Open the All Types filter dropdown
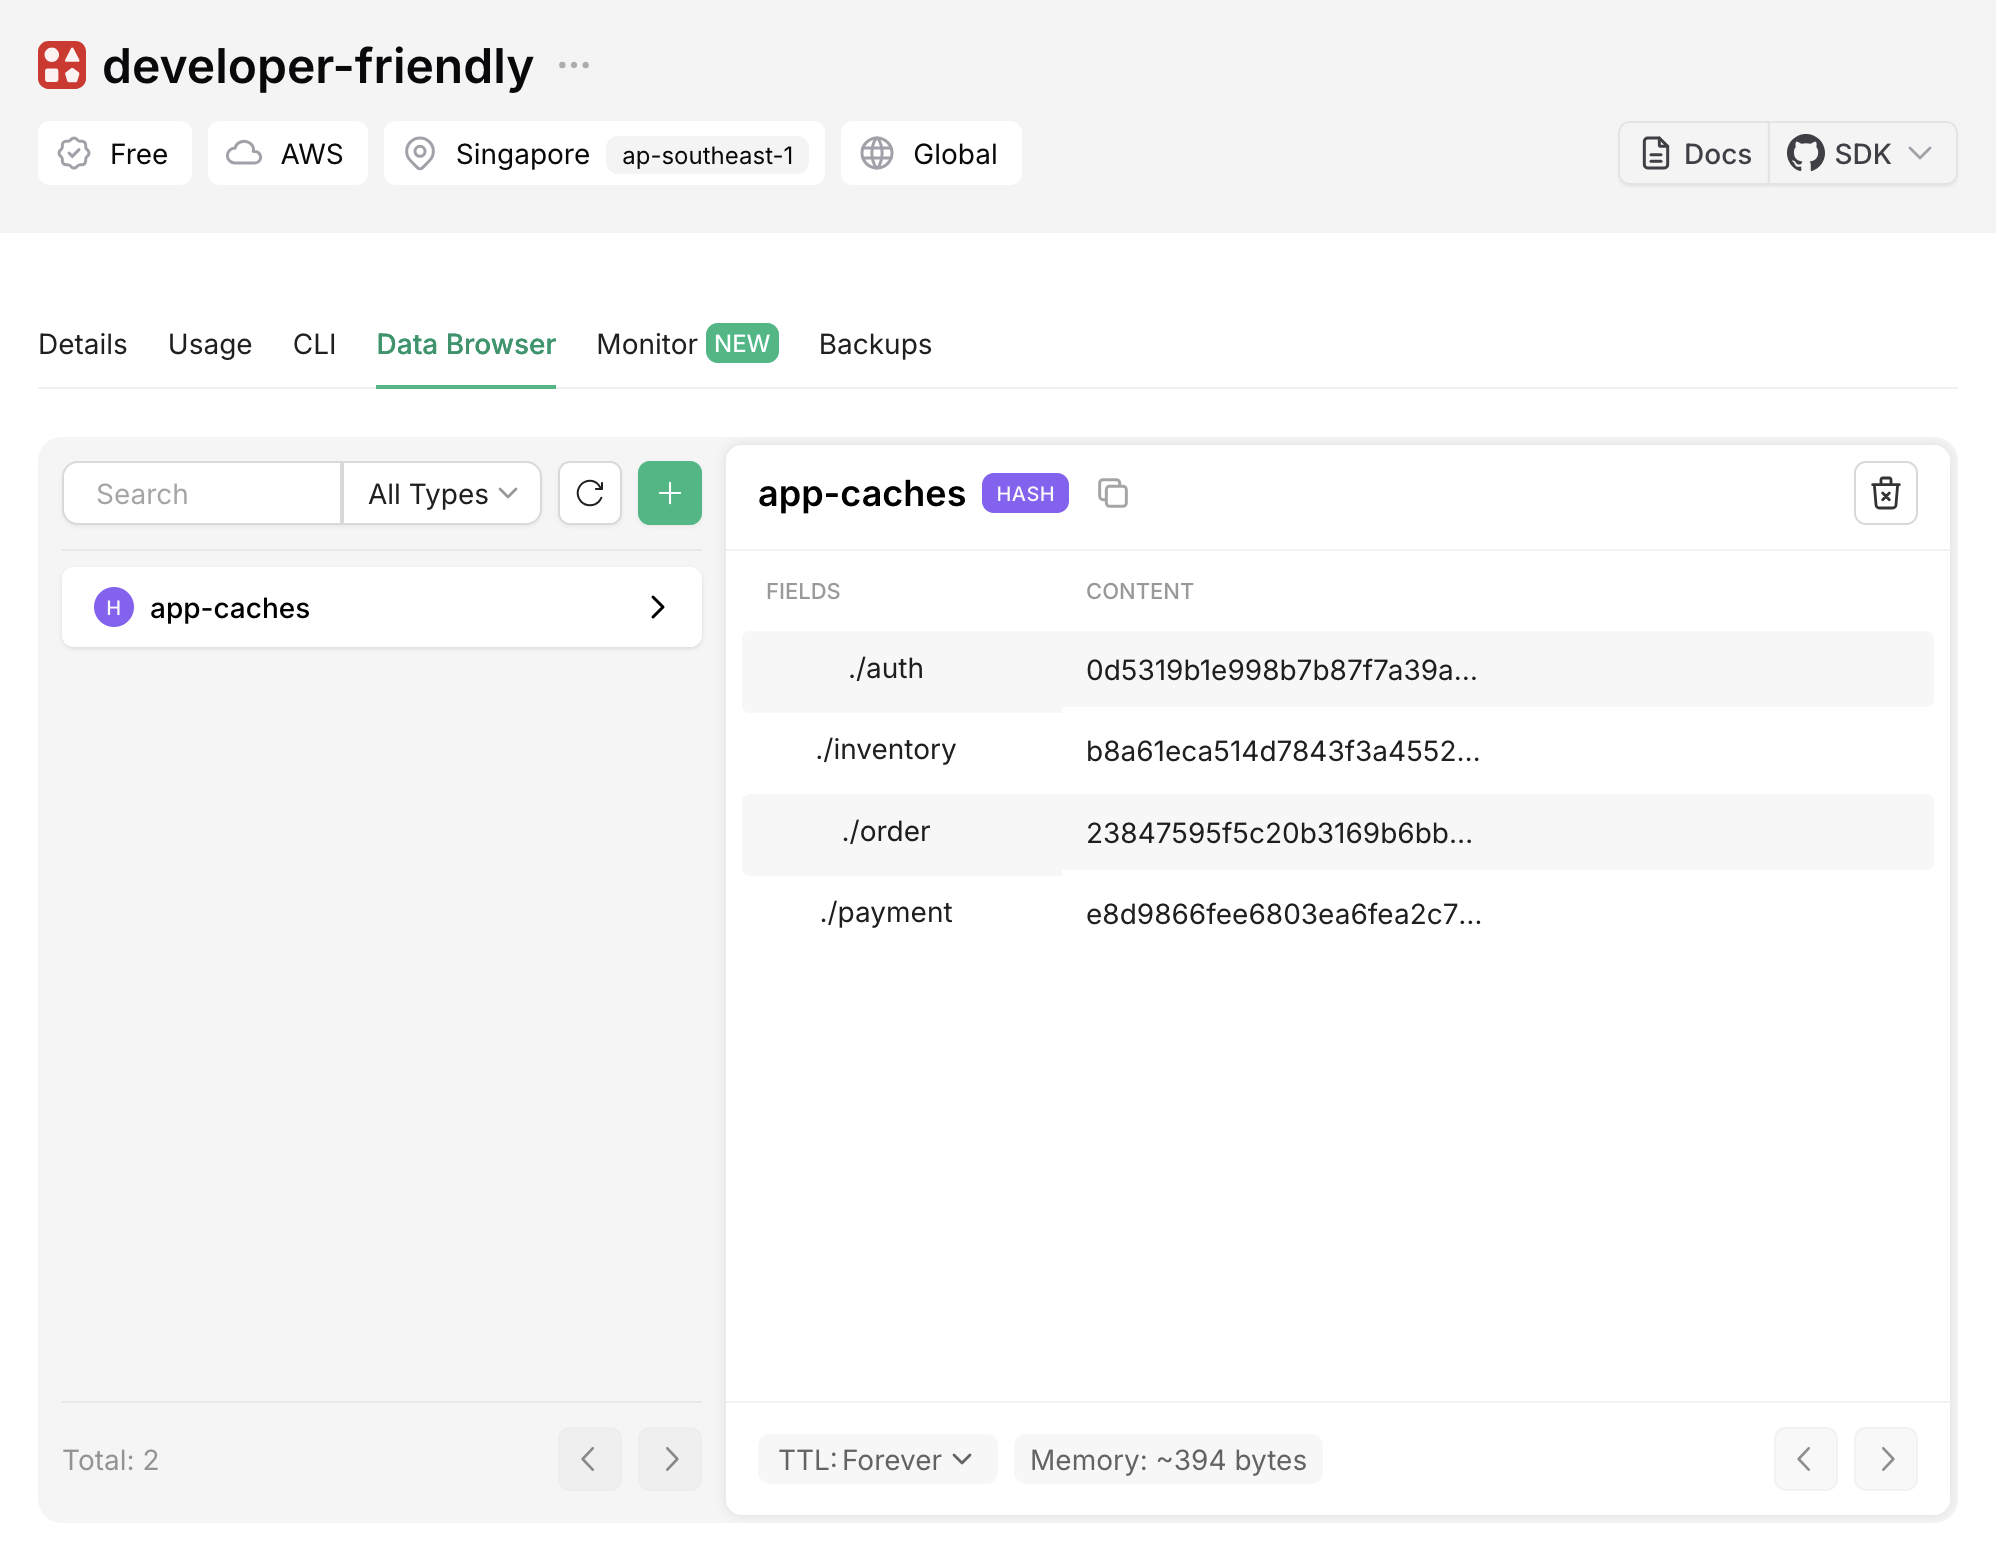 (442, 493)
